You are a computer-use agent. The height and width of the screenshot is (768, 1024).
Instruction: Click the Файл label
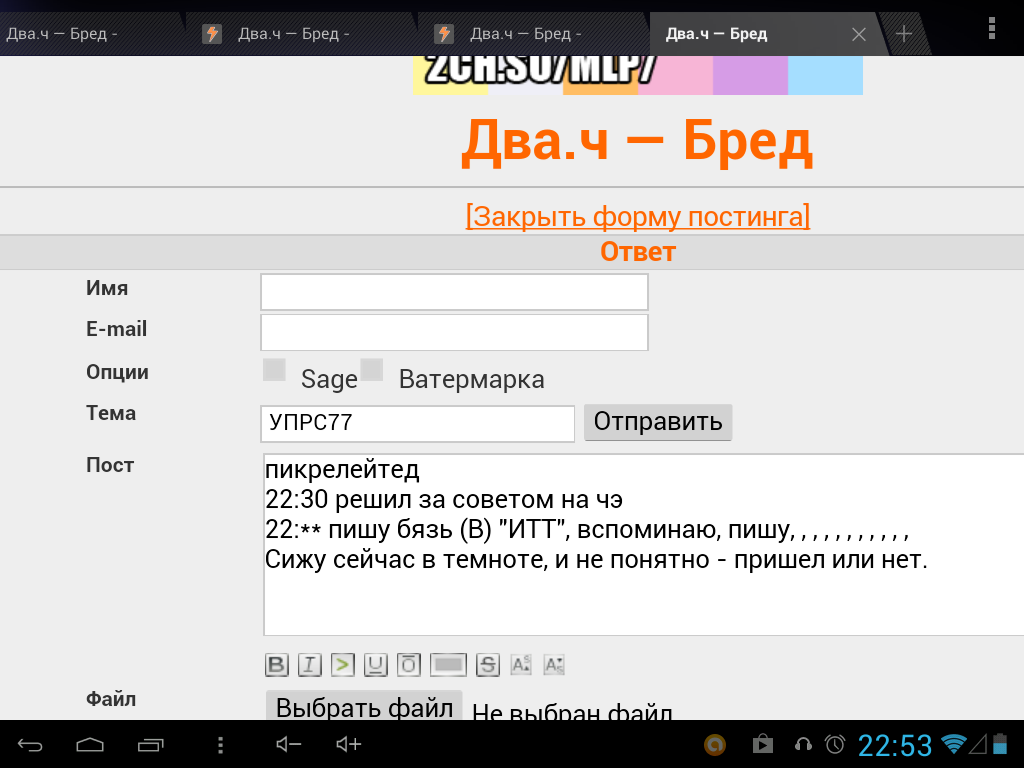pyautogui.click(x=111, y=699)
